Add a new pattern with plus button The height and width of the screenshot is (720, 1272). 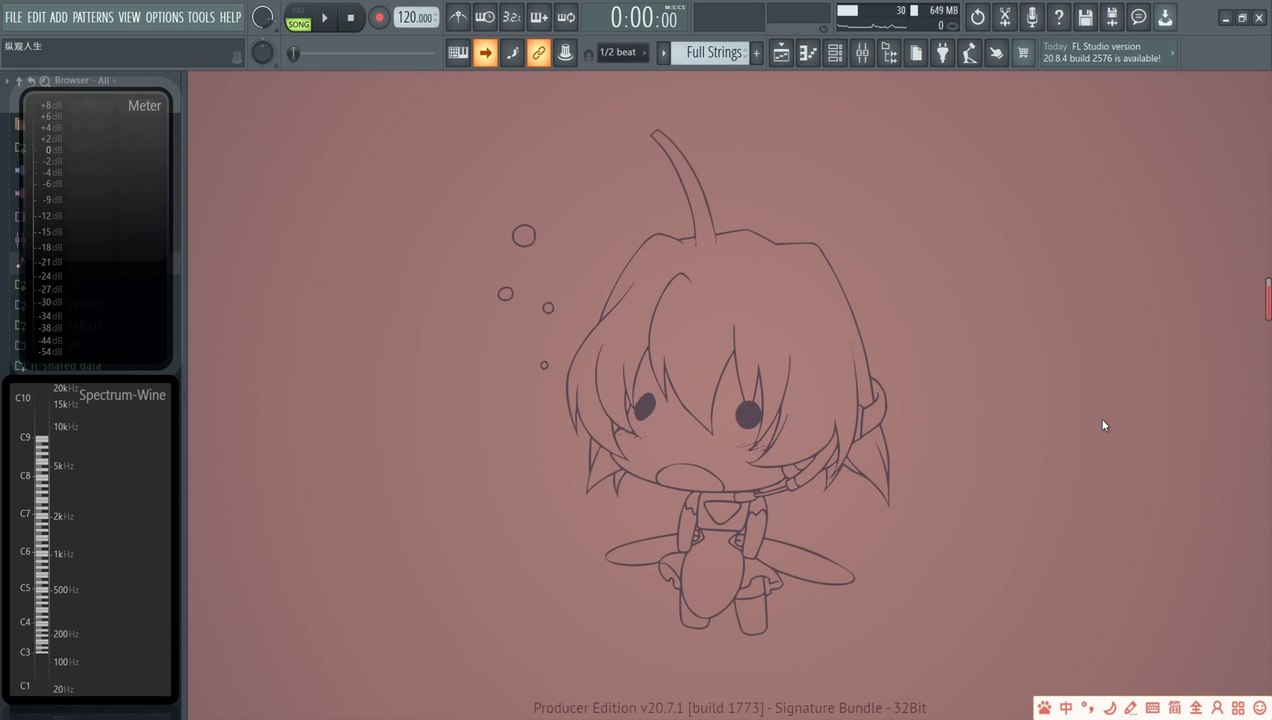click(x=757, y=53)
